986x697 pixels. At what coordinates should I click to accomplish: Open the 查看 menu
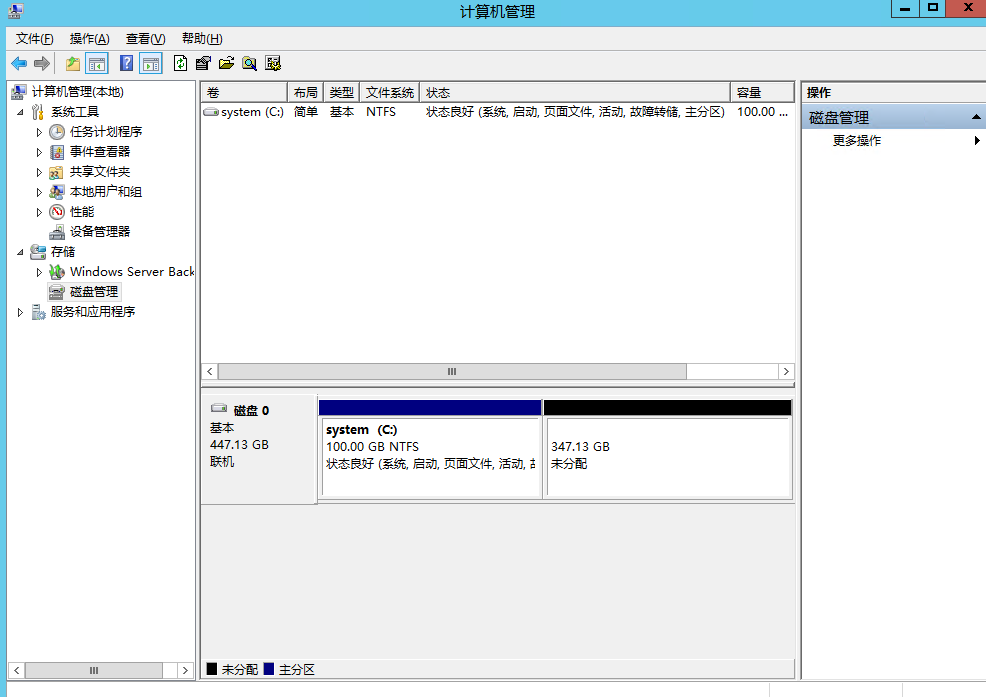pos(143,37)
